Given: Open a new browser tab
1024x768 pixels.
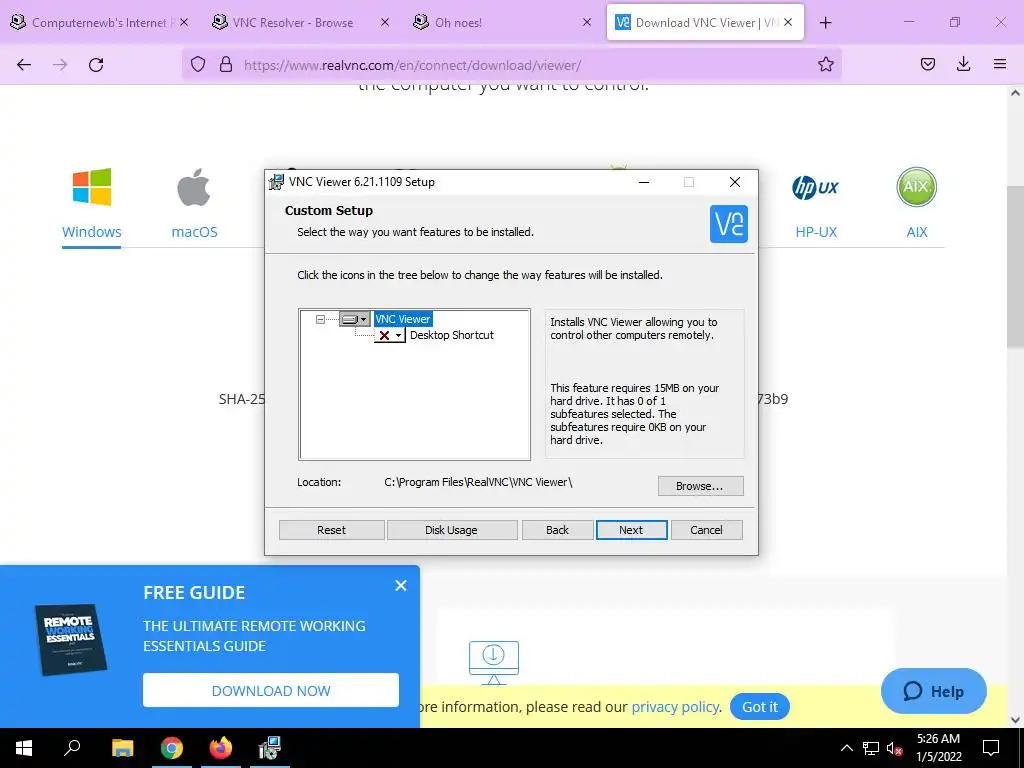Looking at the screenshot, I should pyautogui.click(x=825, y=23).
